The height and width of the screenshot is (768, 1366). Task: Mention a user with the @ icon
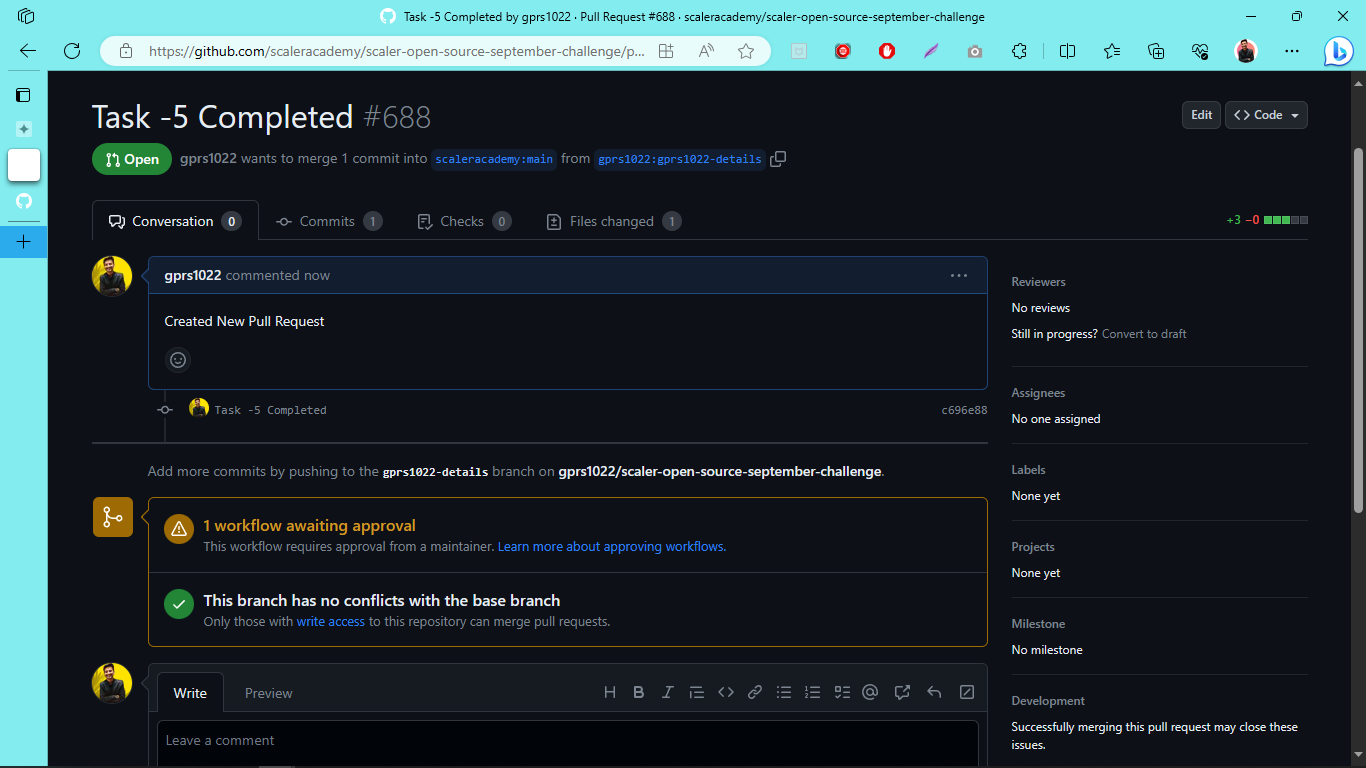(869, 691)
